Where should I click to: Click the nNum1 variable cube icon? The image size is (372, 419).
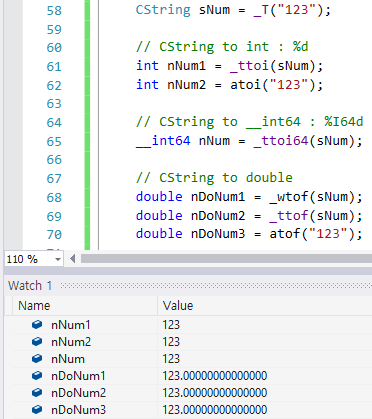pos(37,324)
